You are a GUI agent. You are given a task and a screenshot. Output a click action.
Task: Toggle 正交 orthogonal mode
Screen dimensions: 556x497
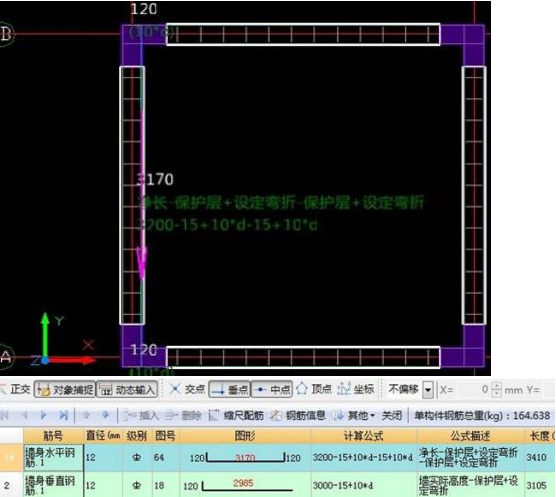click(16, 390)
